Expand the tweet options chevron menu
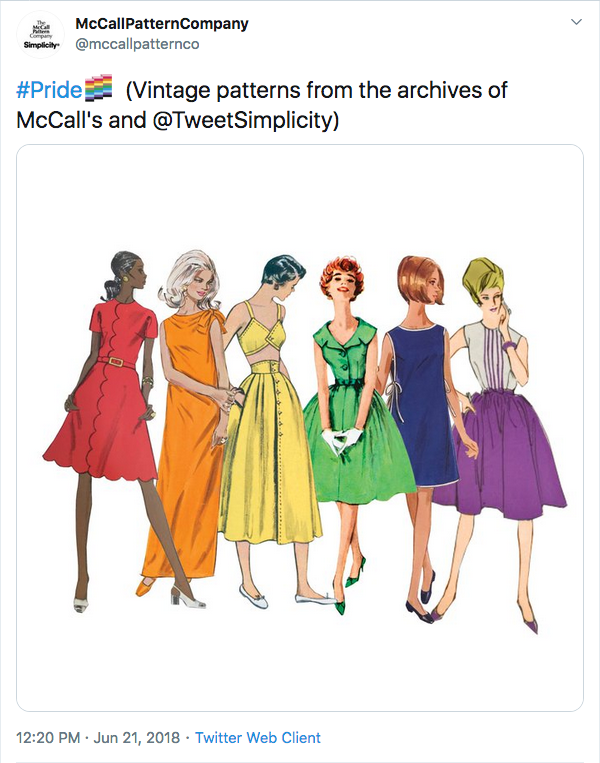 click(x=576, y=21)
